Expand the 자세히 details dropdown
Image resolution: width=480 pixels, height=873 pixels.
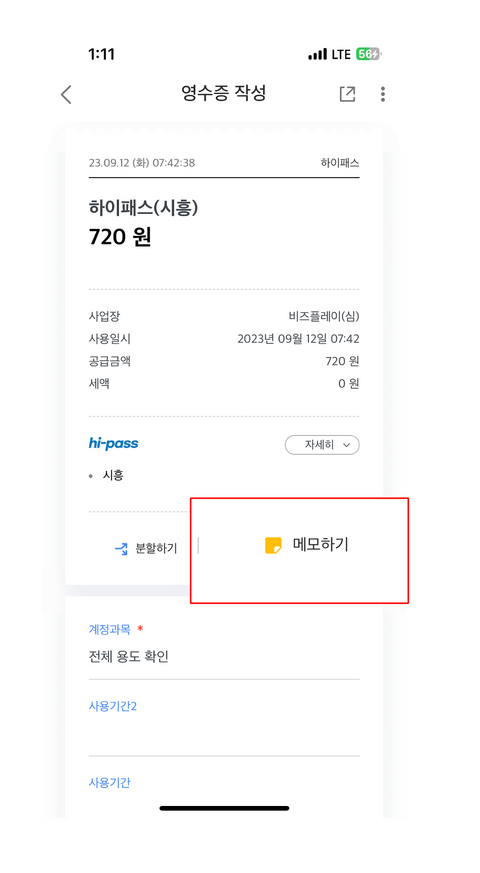coord(322,445)
